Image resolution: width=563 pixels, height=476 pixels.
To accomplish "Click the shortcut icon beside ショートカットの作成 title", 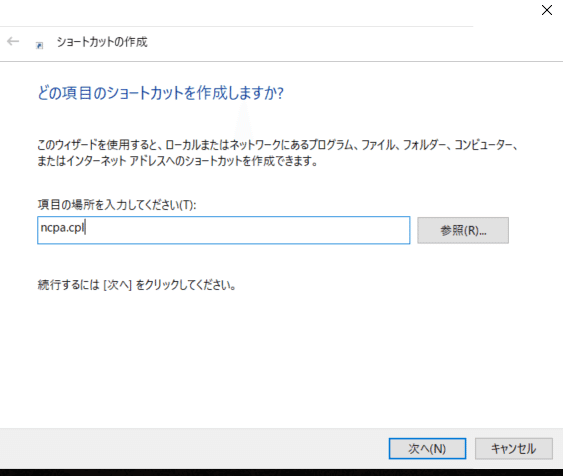I will tap(39, 45).
